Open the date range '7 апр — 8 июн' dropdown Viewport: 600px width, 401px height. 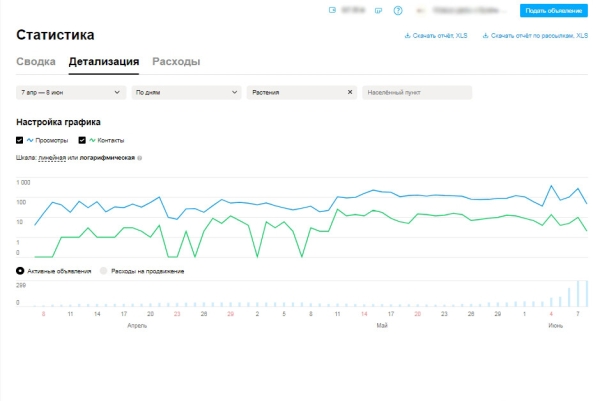(70, 92)
